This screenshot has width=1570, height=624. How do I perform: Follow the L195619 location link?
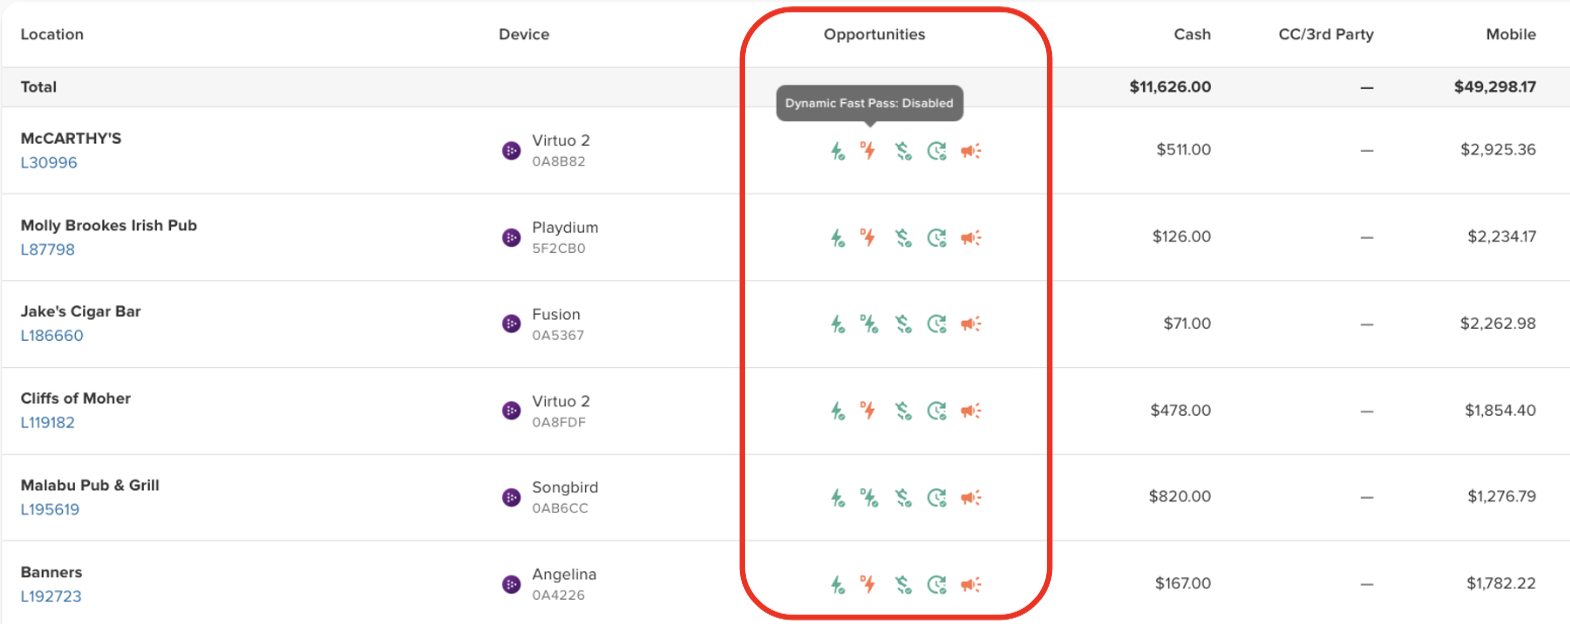(x=50, y=510)
